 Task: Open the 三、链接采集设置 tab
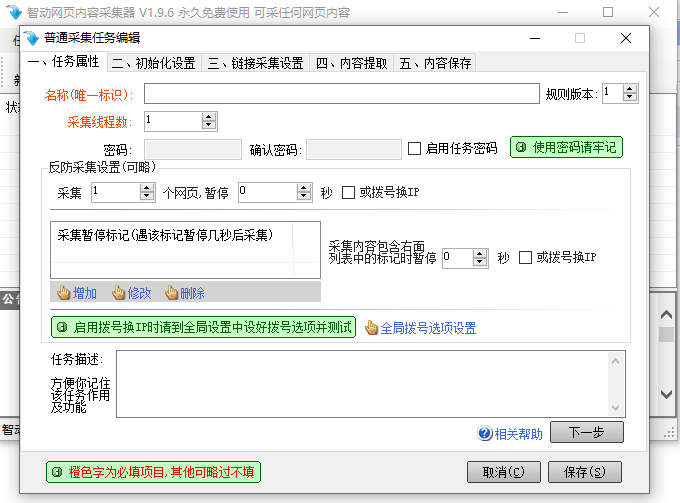click(256, 63)
